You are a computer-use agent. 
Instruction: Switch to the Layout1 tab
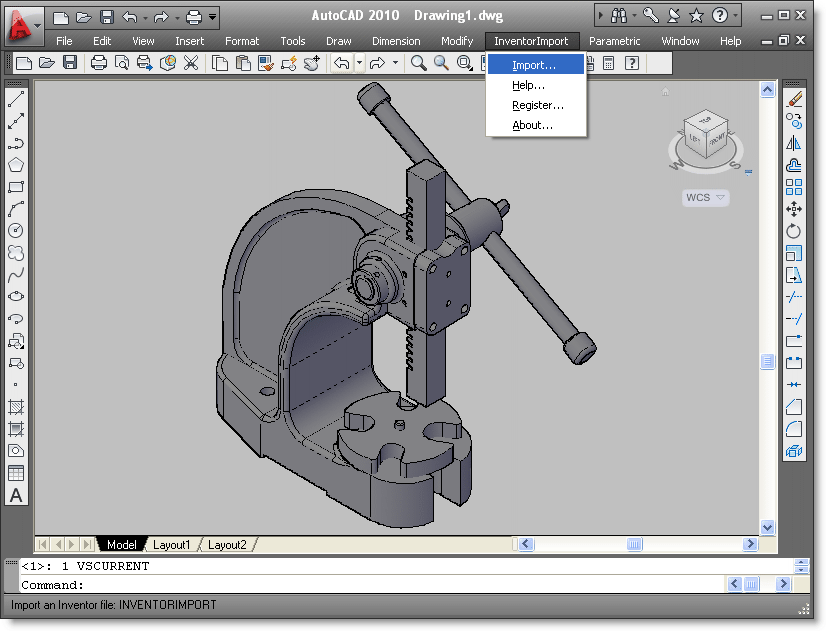171,545
